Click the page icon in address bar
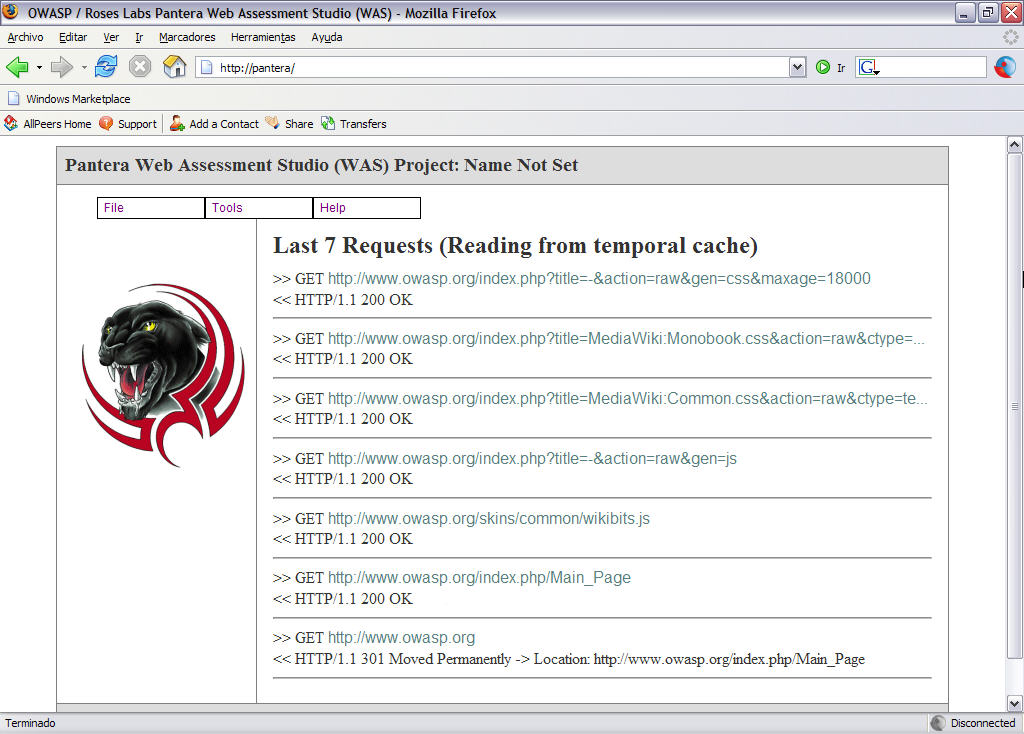The height and width of the screenshot is (734, 1024). (206, 67)
